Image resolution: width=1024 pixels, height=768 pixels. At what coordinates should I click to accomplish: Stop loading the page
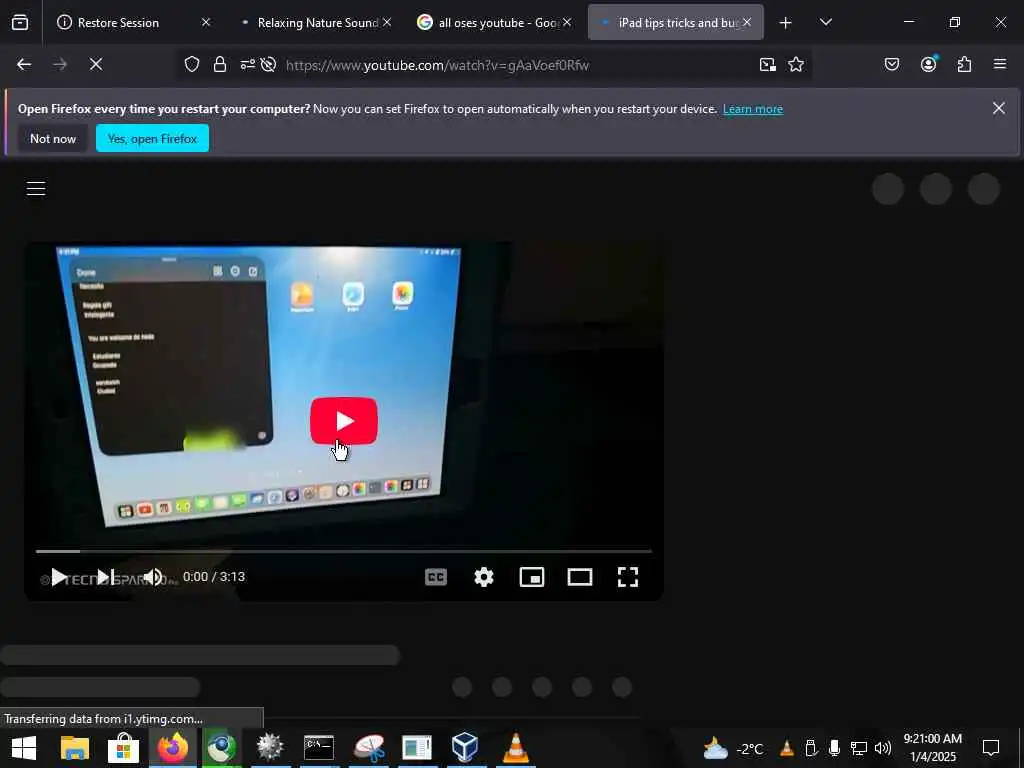pos(95,64)
